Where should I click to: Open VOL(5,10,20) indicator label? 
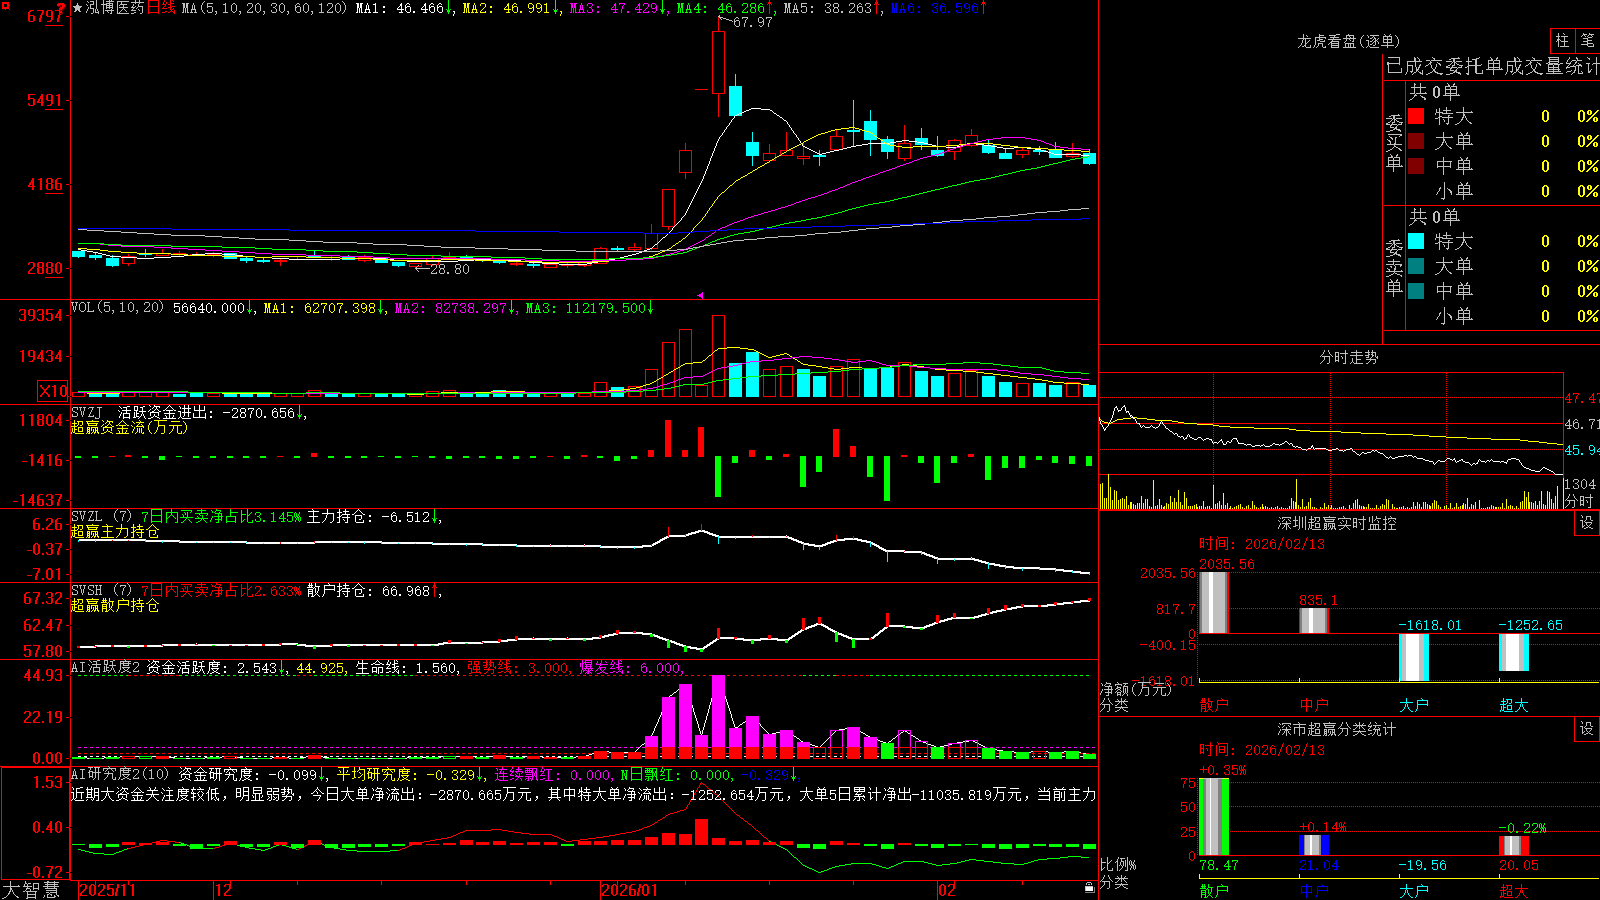(117, 307)
